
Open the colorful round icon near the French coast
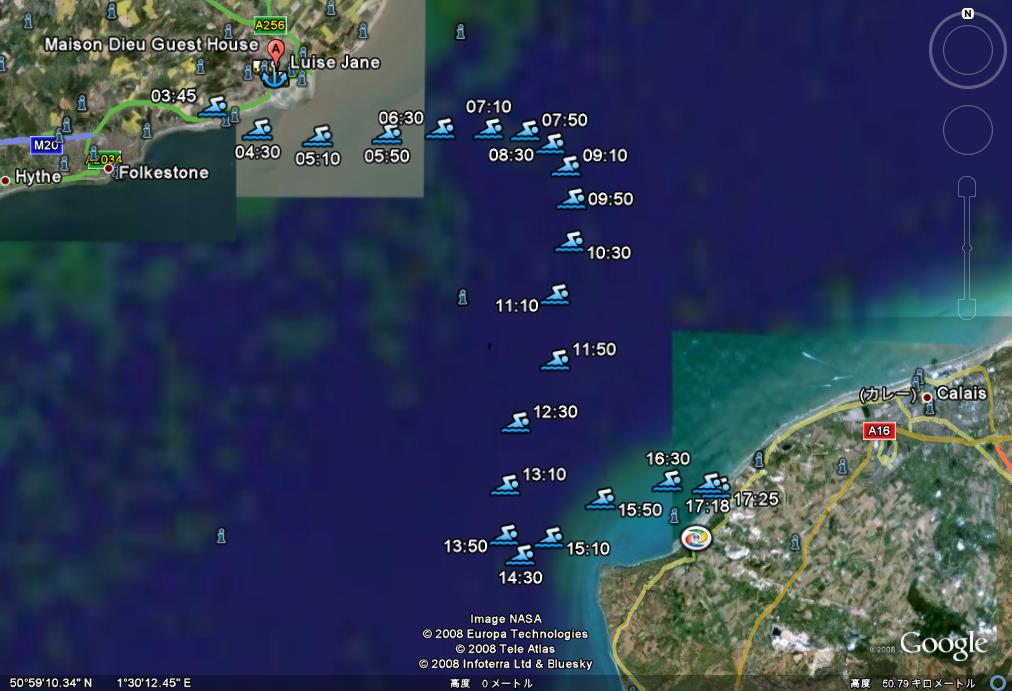coord(696,538)
